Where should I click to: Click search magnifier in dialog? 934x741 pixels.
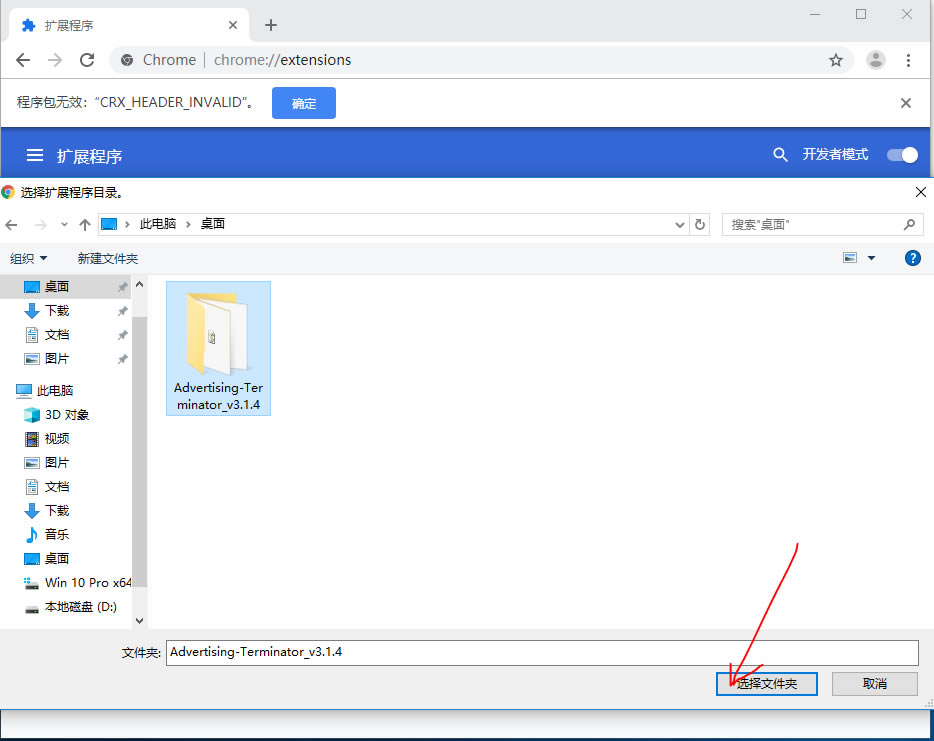(x=909, y=225)
